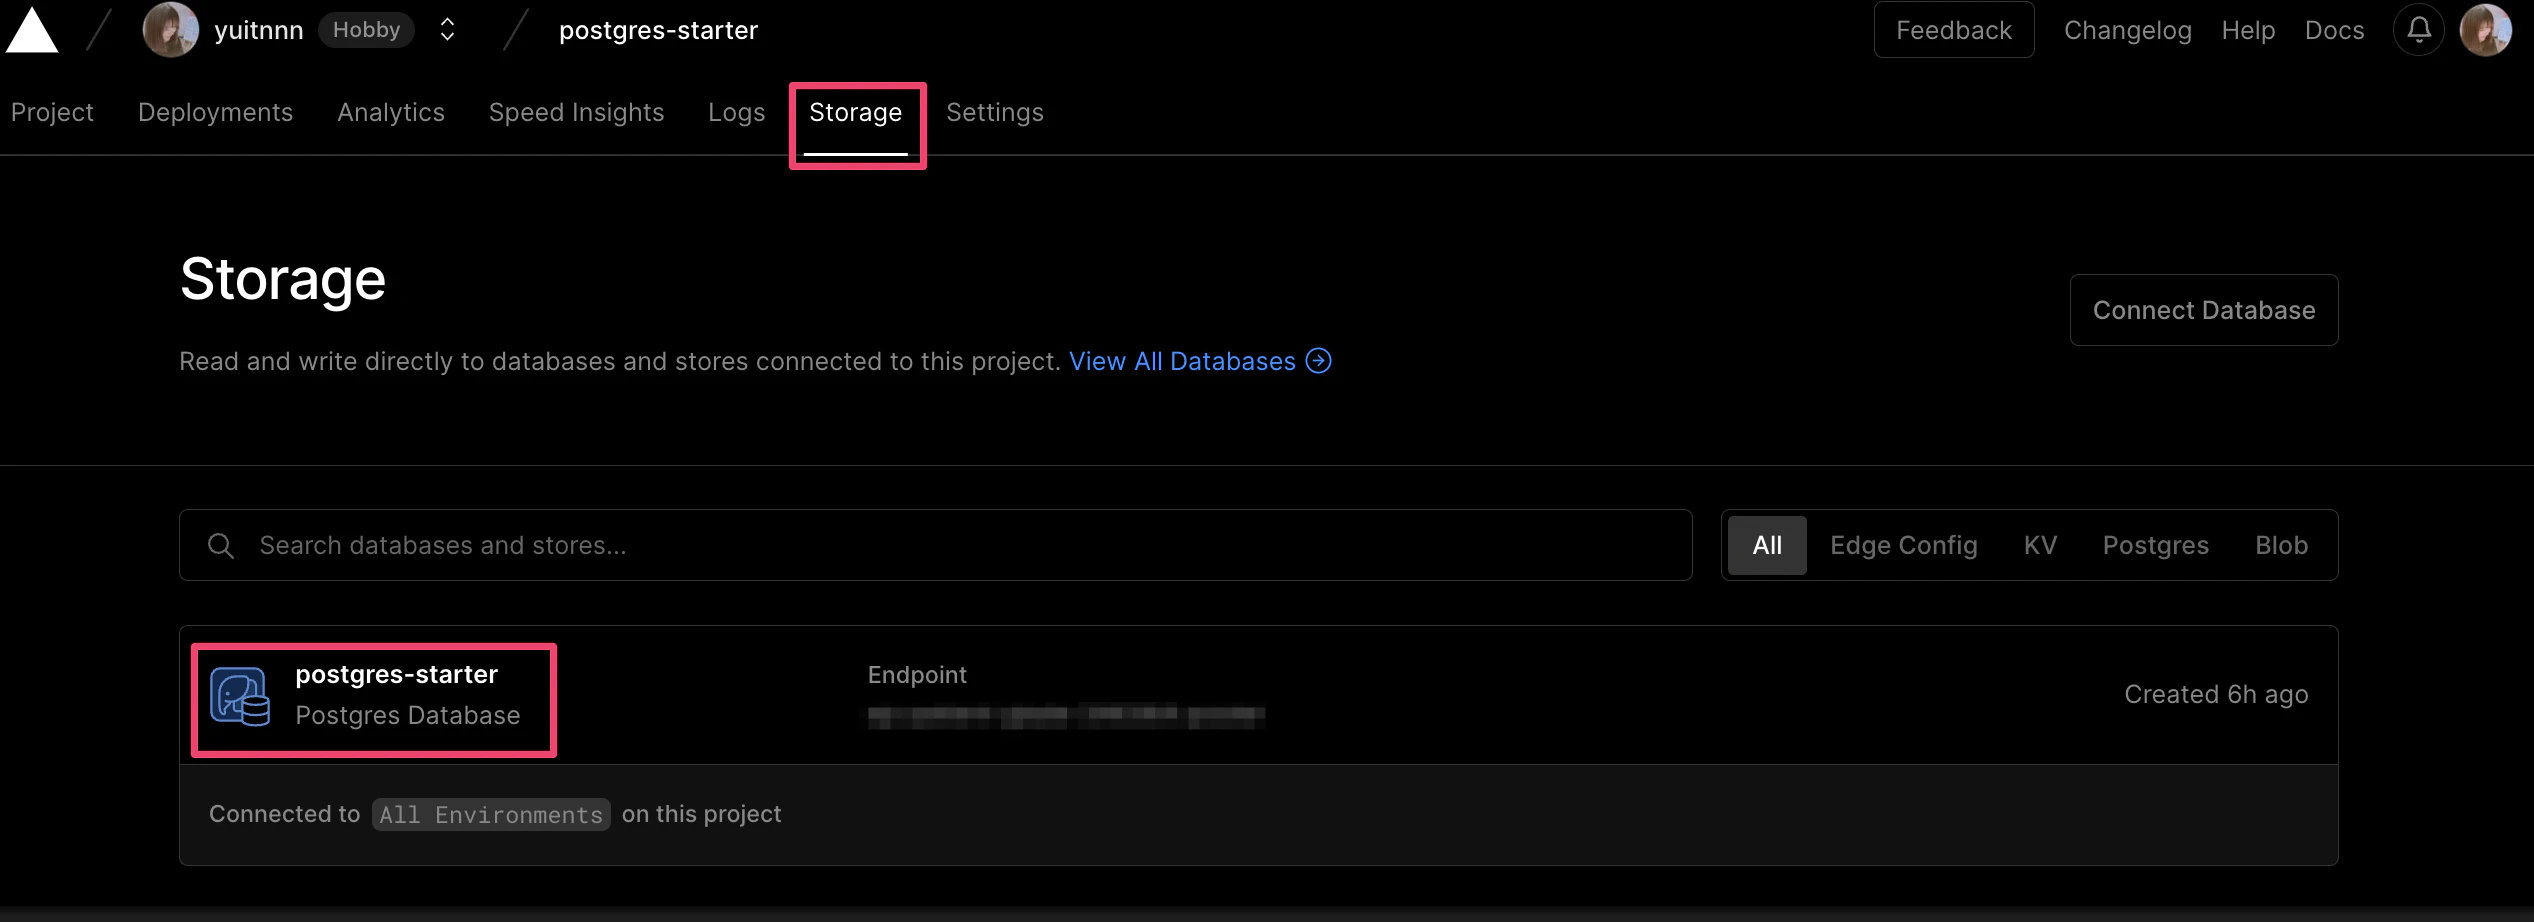Filter storage by Blob

coord(2282,545)
